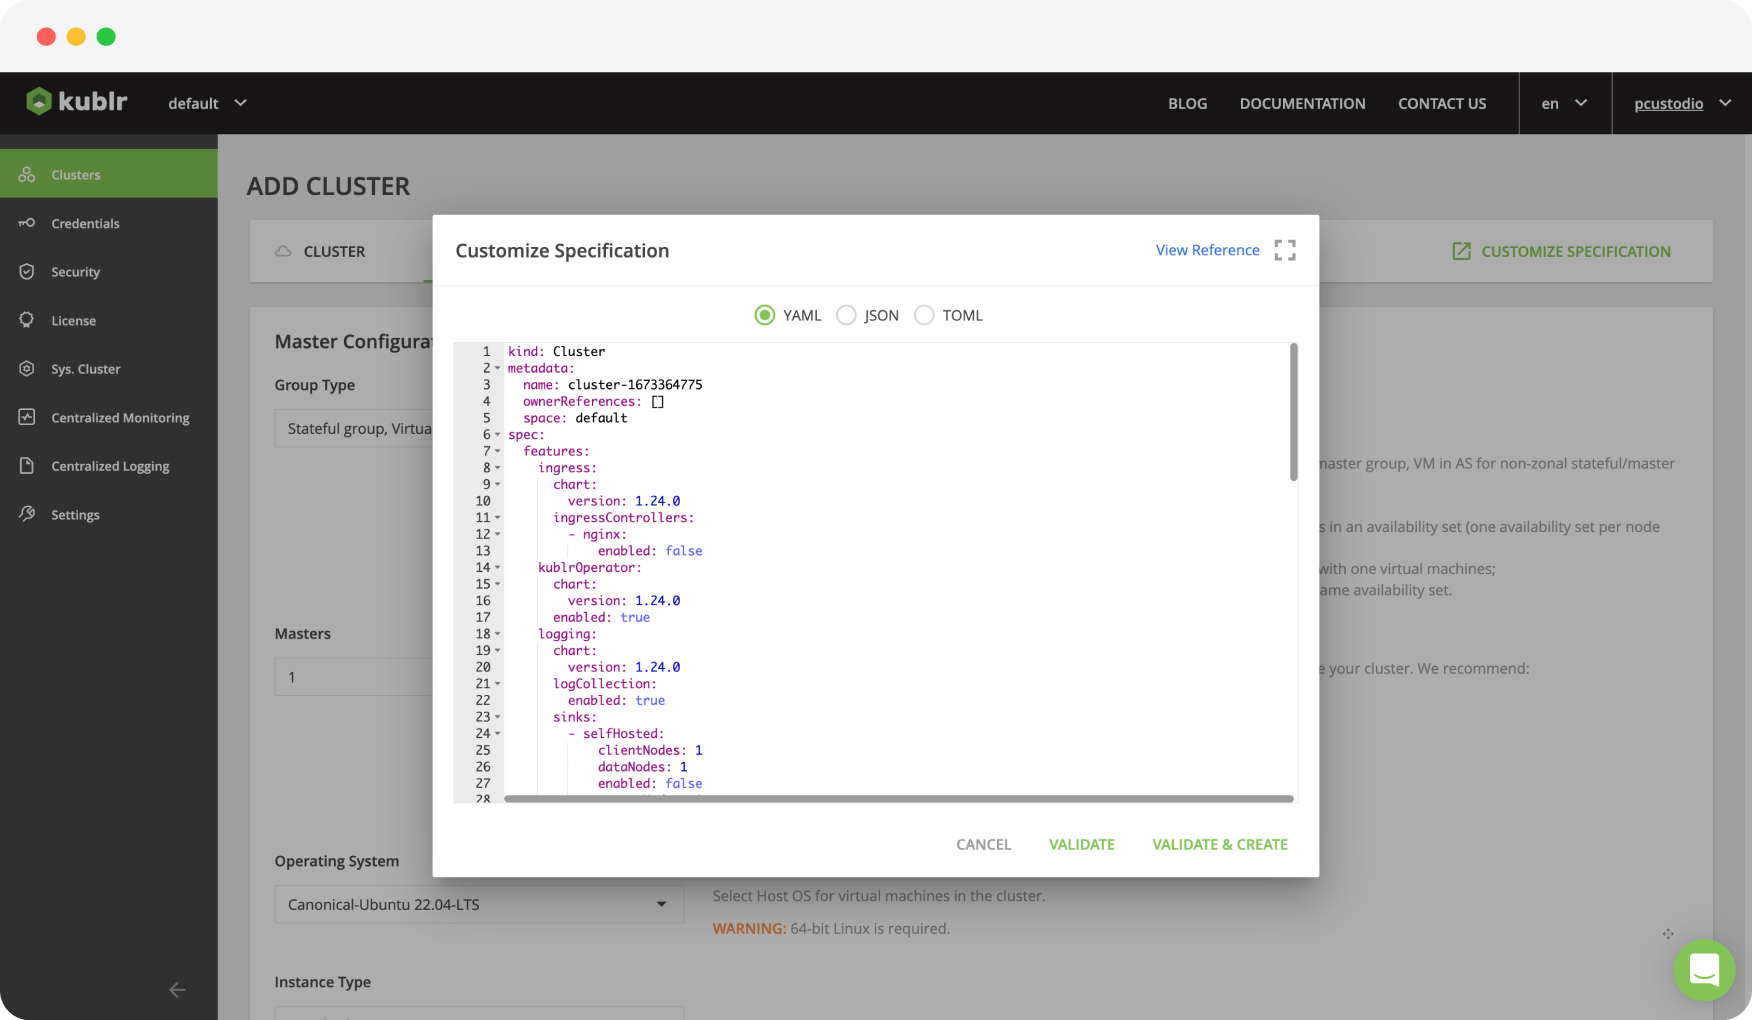The height and width of the screenshot is (1020, 1752).
Task: Open the default space dropdown
Action: (207, 103)
